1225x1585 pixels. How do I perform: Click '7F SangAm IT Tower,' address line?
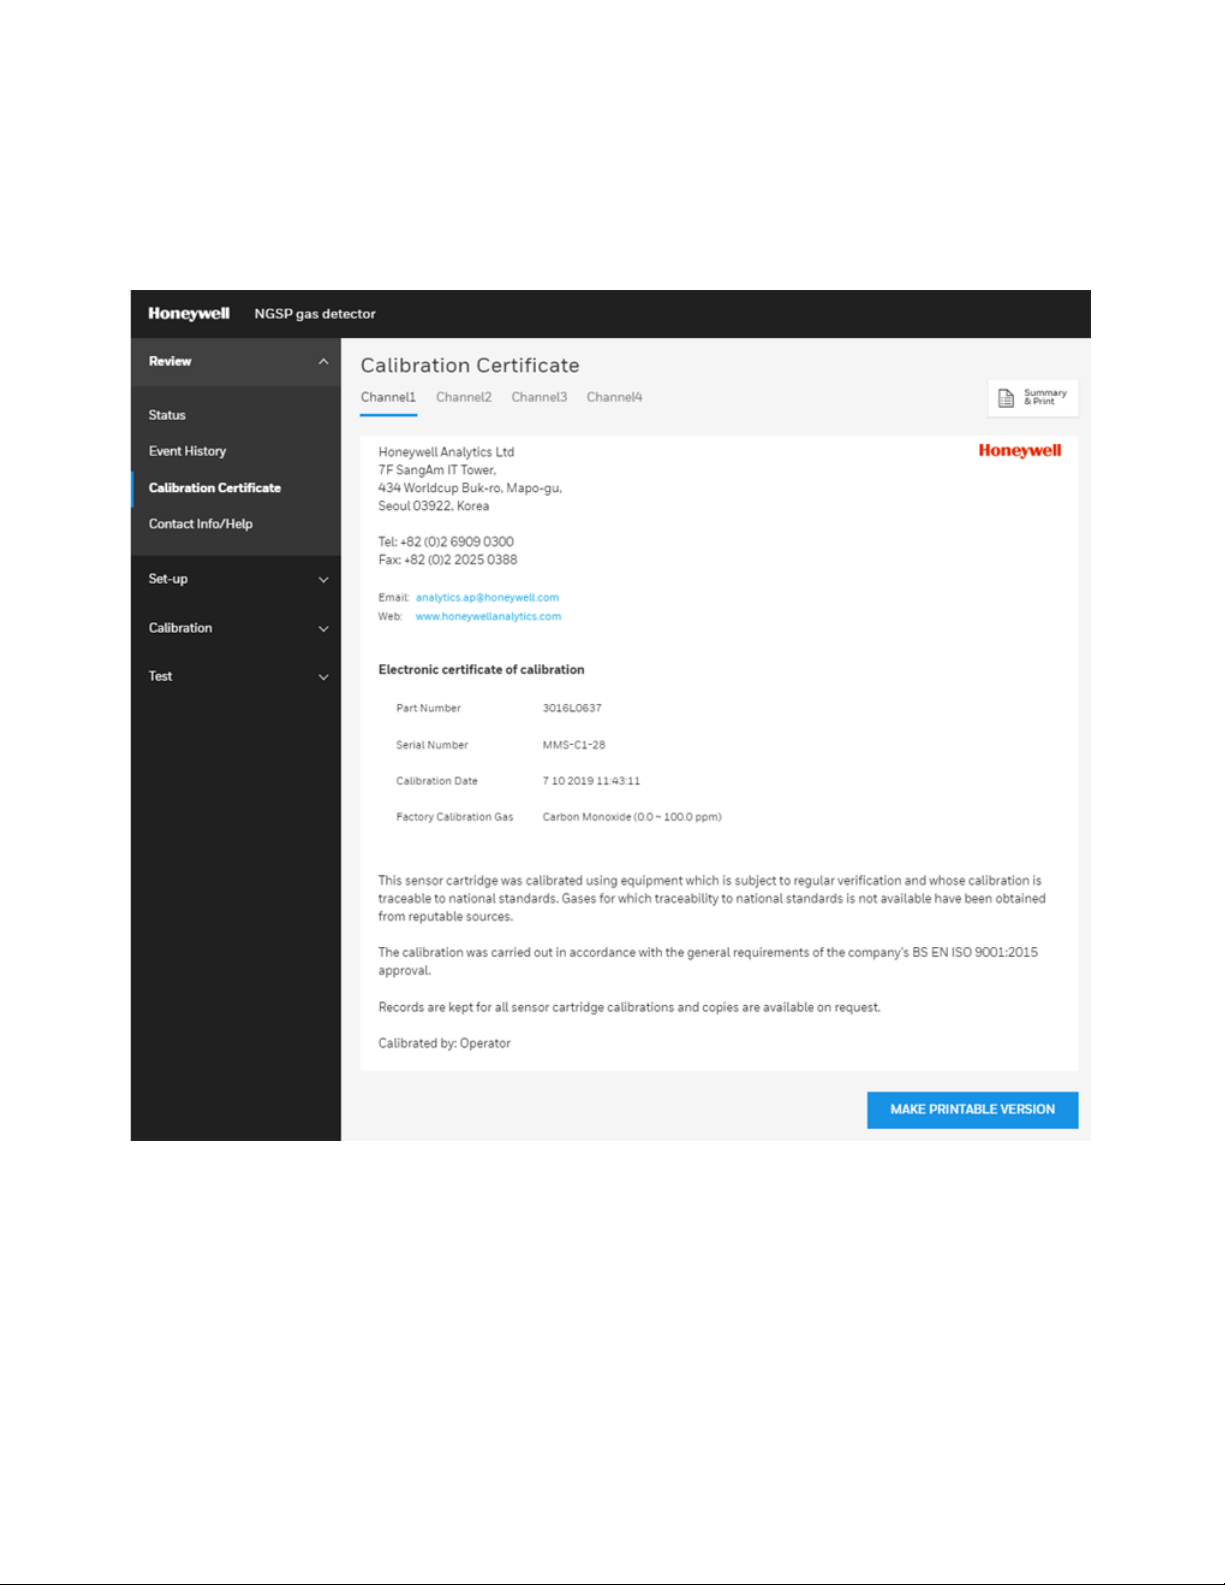pyautogui.click(x=437, y=470)
